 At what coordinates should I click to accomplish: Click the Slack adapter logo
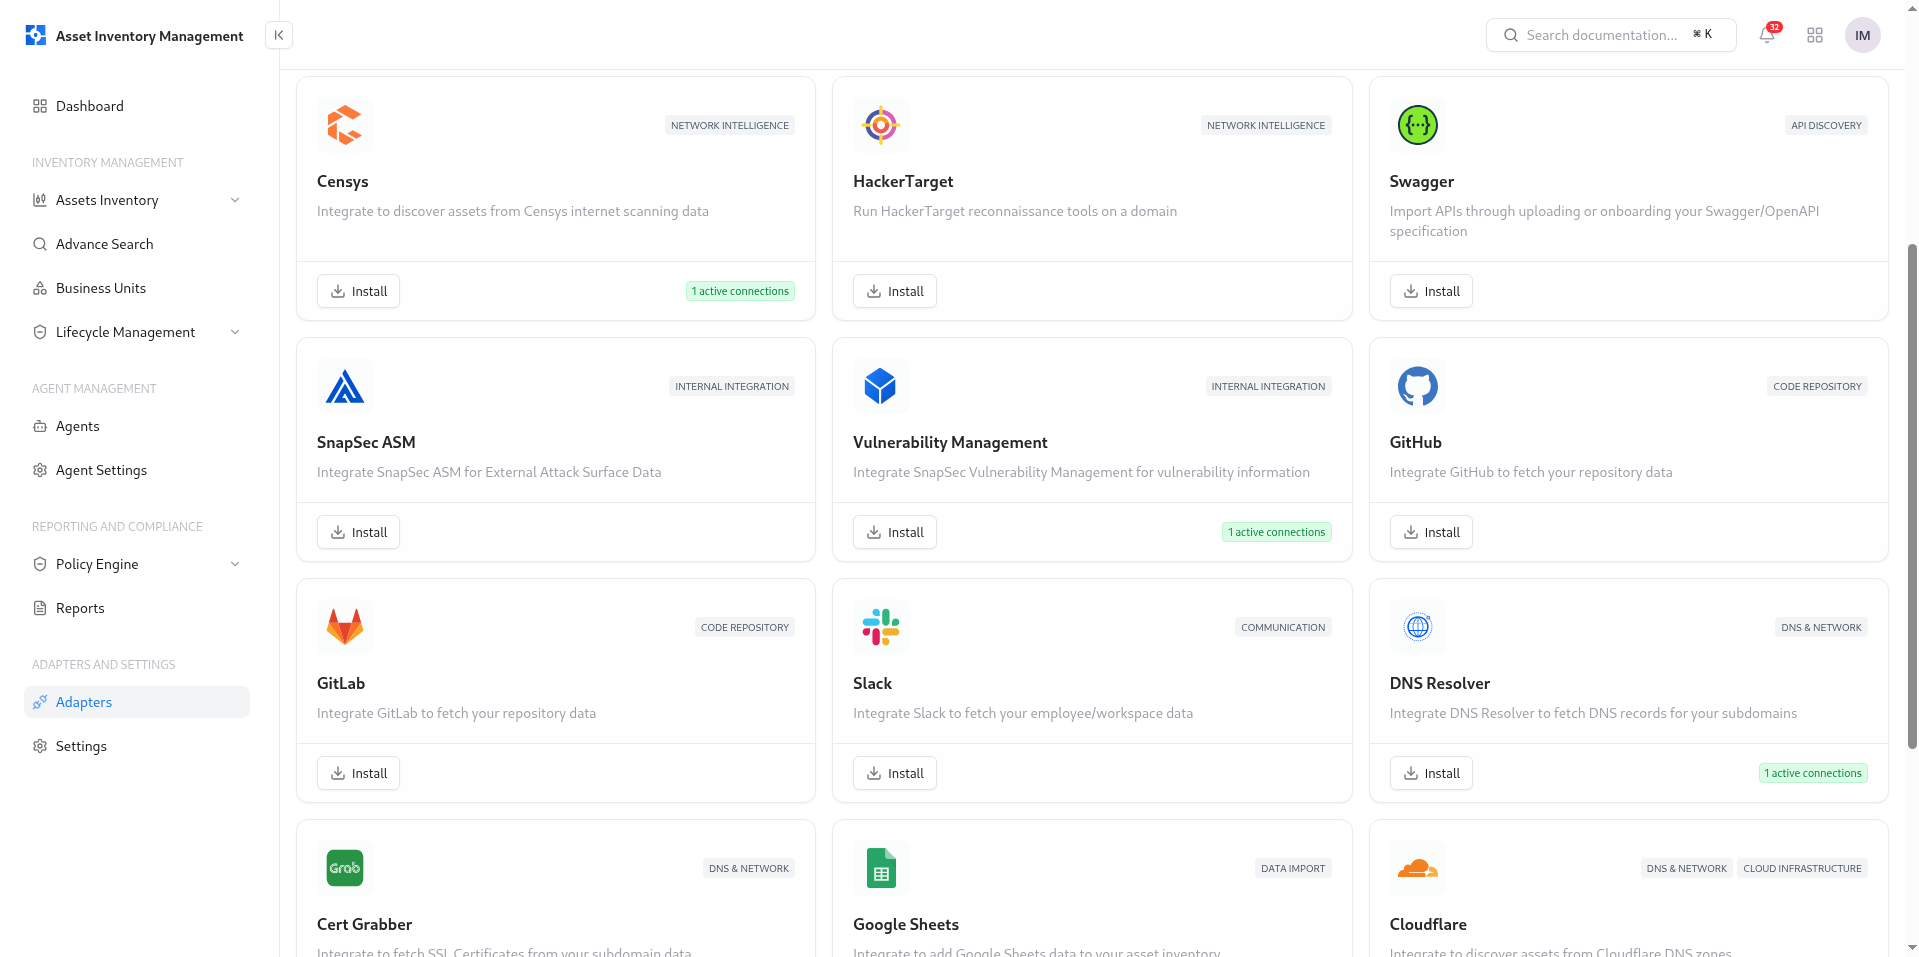[880, 627]
